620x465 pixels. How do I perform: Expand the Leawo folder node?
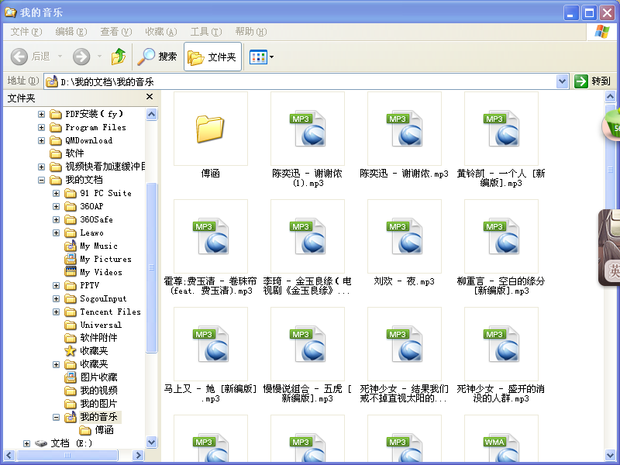coord(56,233)
